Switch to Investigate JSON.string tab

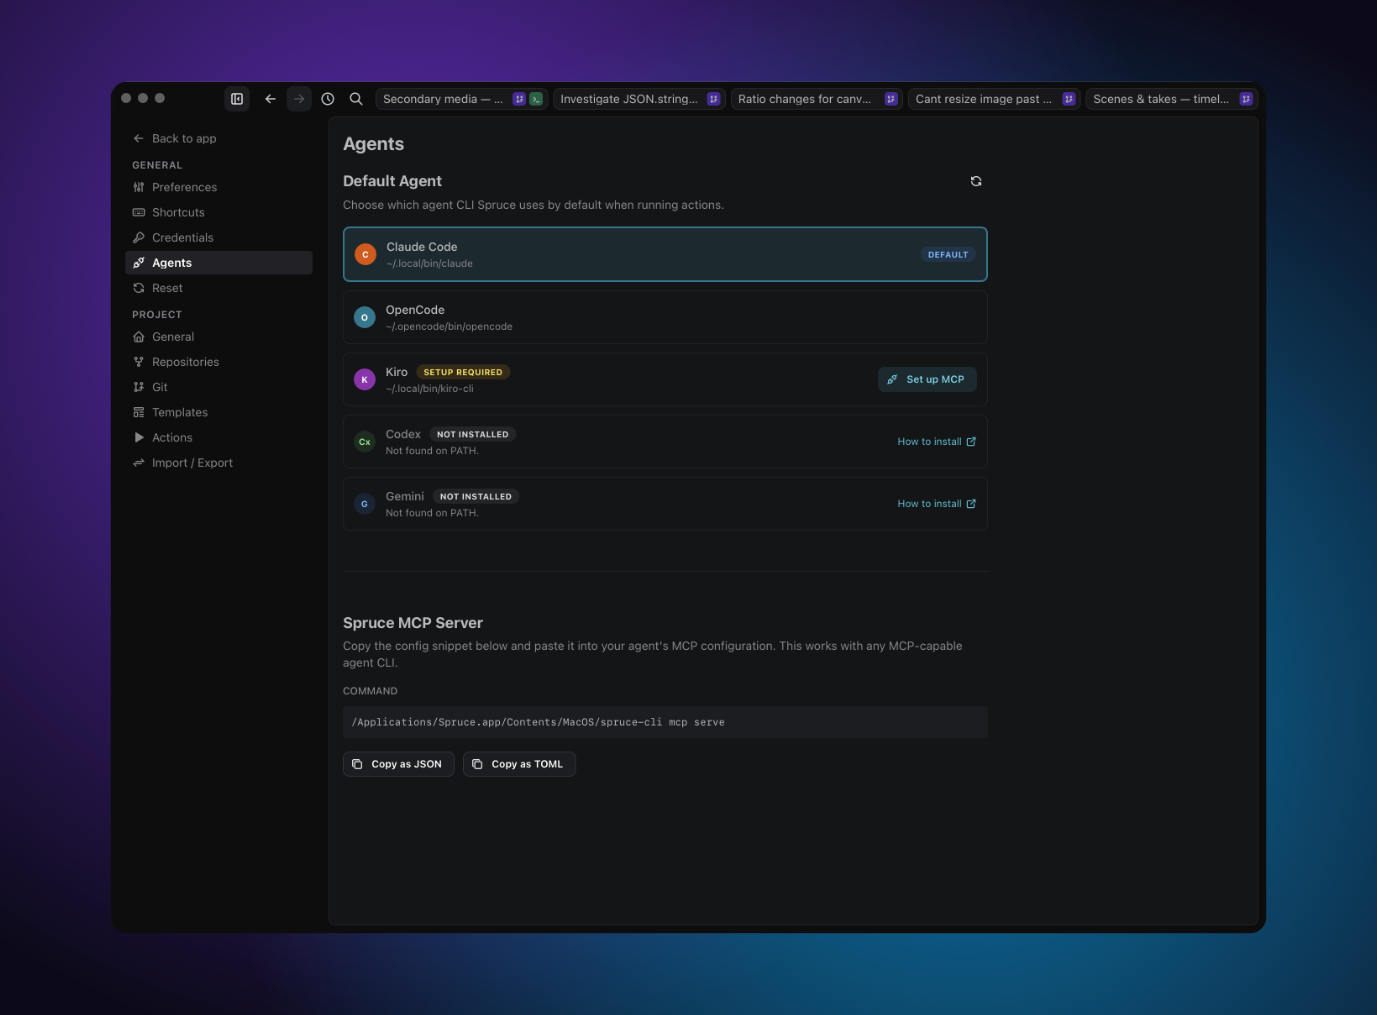click(639, 99)
